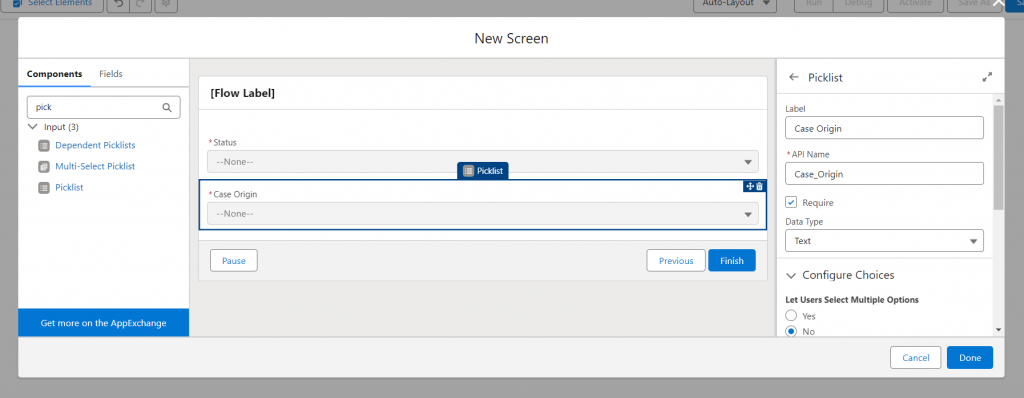The image size is (1024, 398).
Task: Click the Pause button
Action: [234, 261]
